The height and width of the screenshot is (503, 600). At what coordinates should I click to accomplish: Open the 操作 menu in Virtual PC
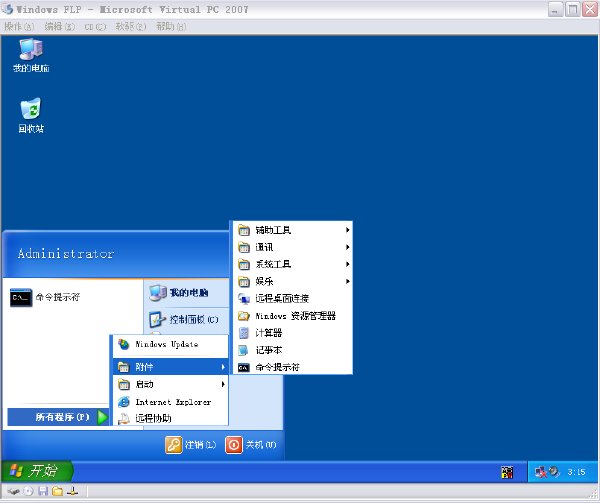point(19,26)
